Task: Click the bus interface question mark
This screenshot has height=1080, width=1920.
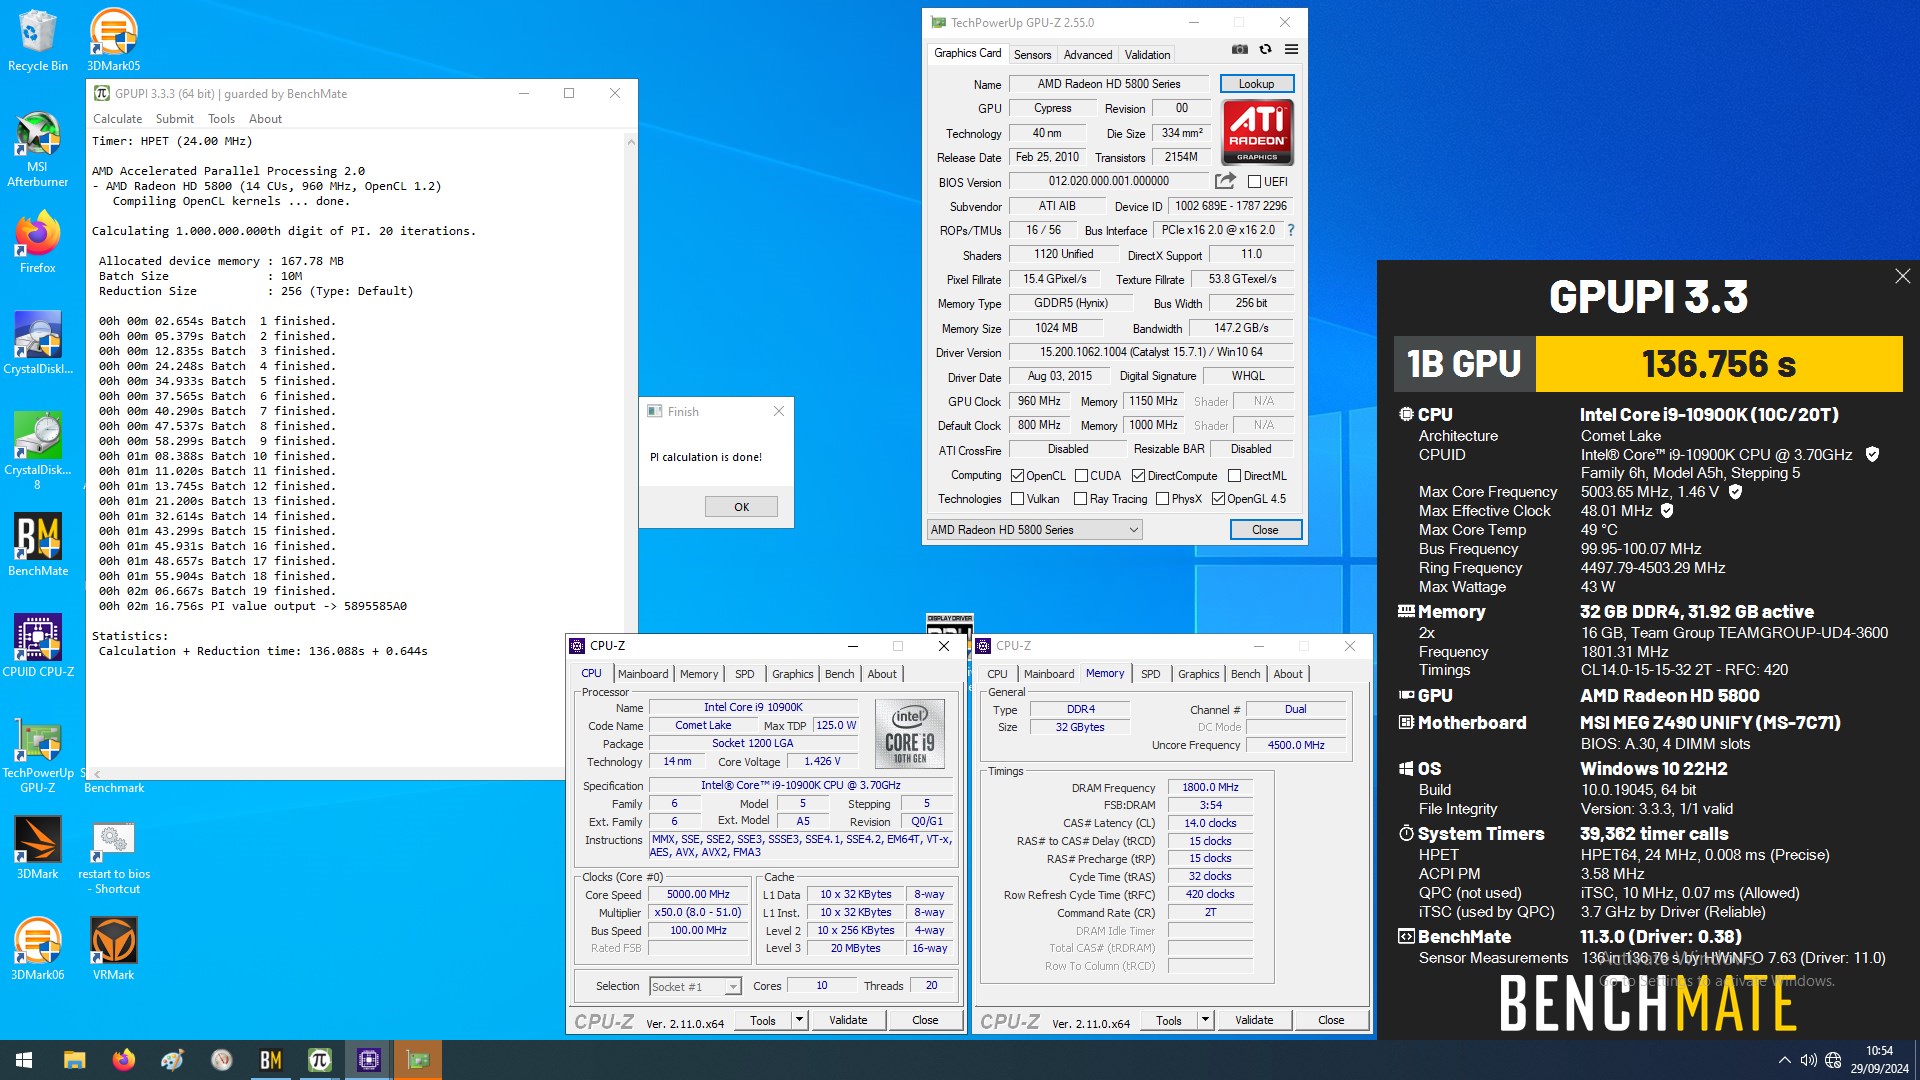Action: (1291, 230)
